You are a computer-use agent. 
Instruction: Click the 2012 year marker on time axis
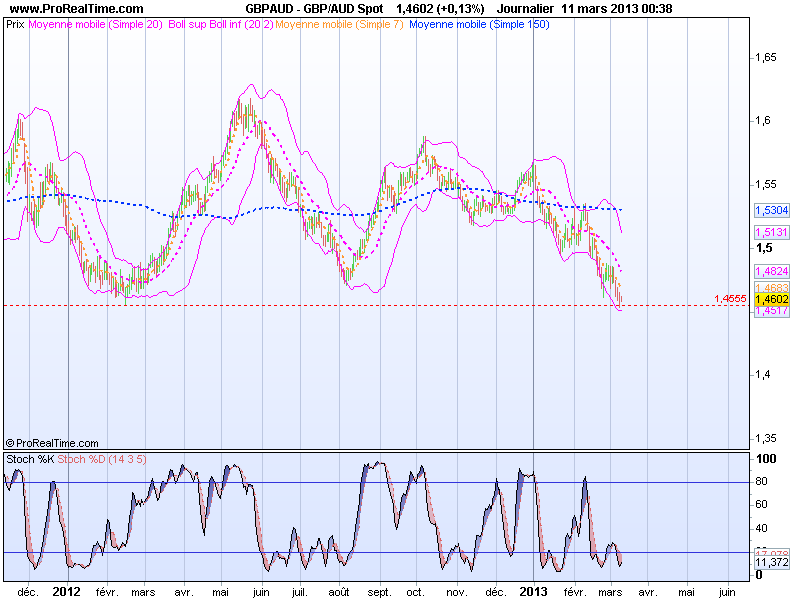tap(68, 591)
